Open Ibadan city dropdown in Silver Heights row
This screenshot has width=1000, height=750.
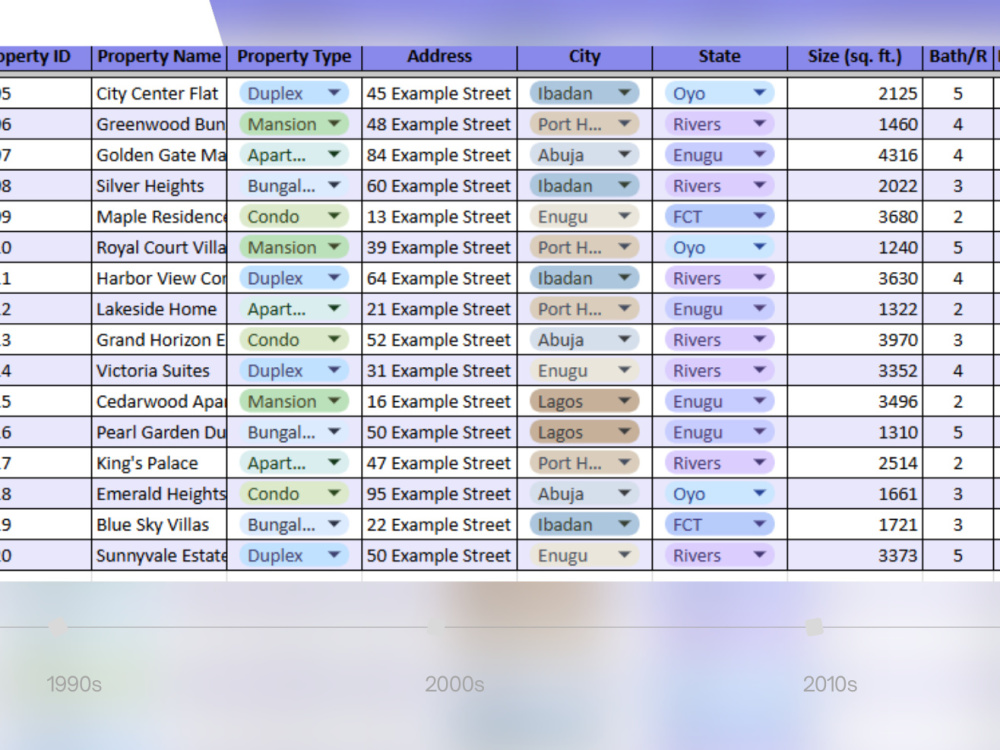point(584,186)
